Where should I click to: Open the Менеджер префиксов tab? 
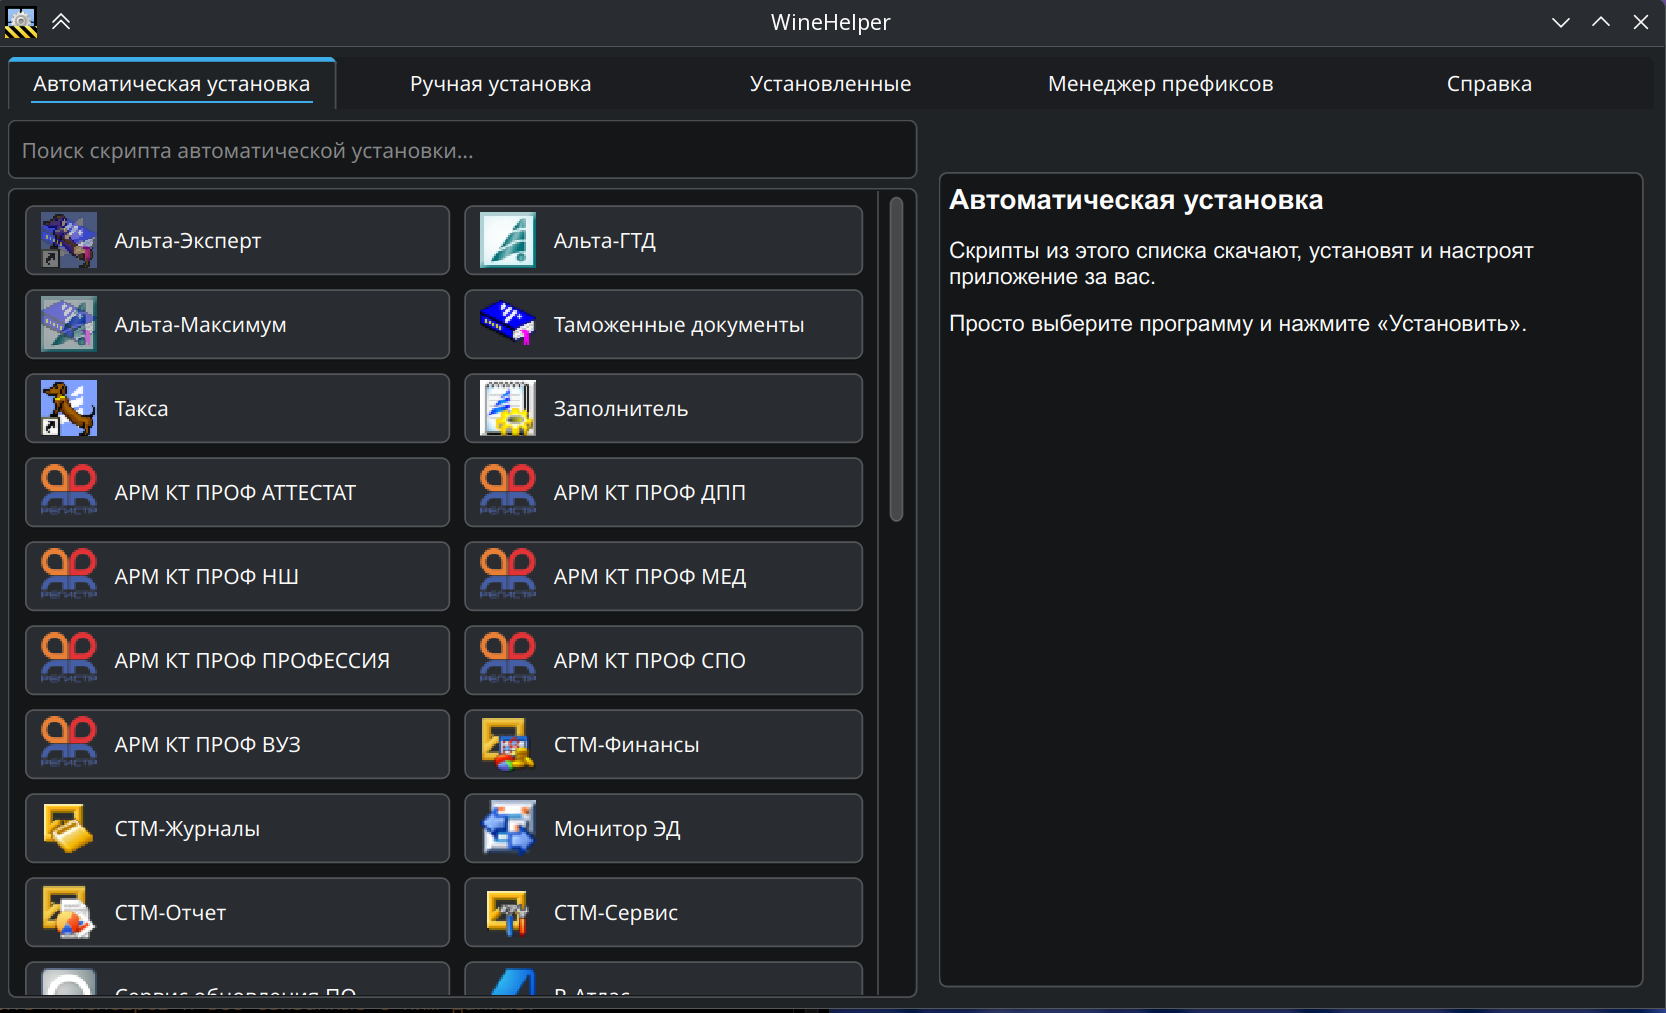(1160, 84)
